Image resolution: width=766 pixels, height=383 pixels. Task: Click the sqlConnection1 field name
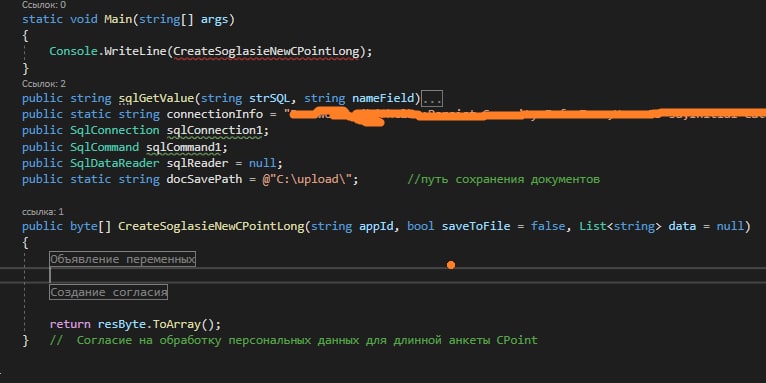tap(214, 131)
